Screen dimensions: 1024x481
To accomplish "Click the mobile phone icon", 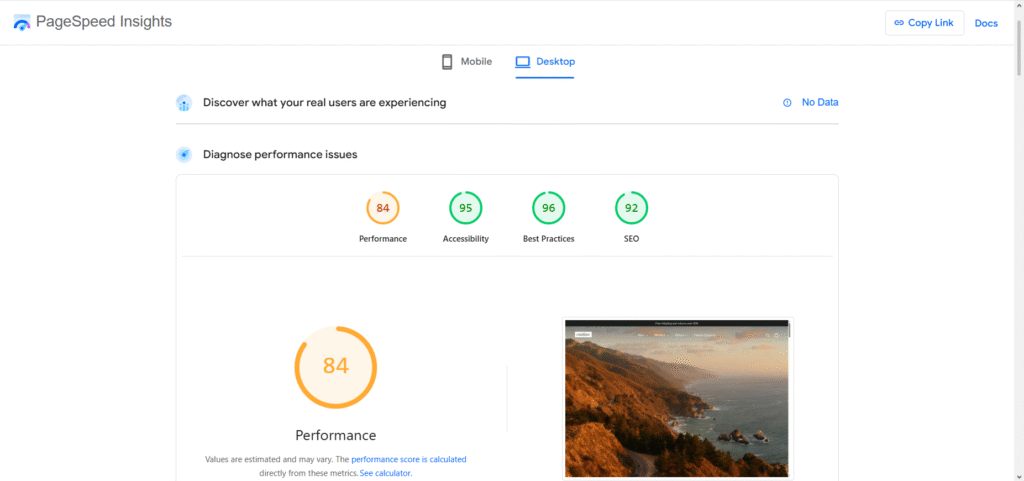I will tap(447, 62).
